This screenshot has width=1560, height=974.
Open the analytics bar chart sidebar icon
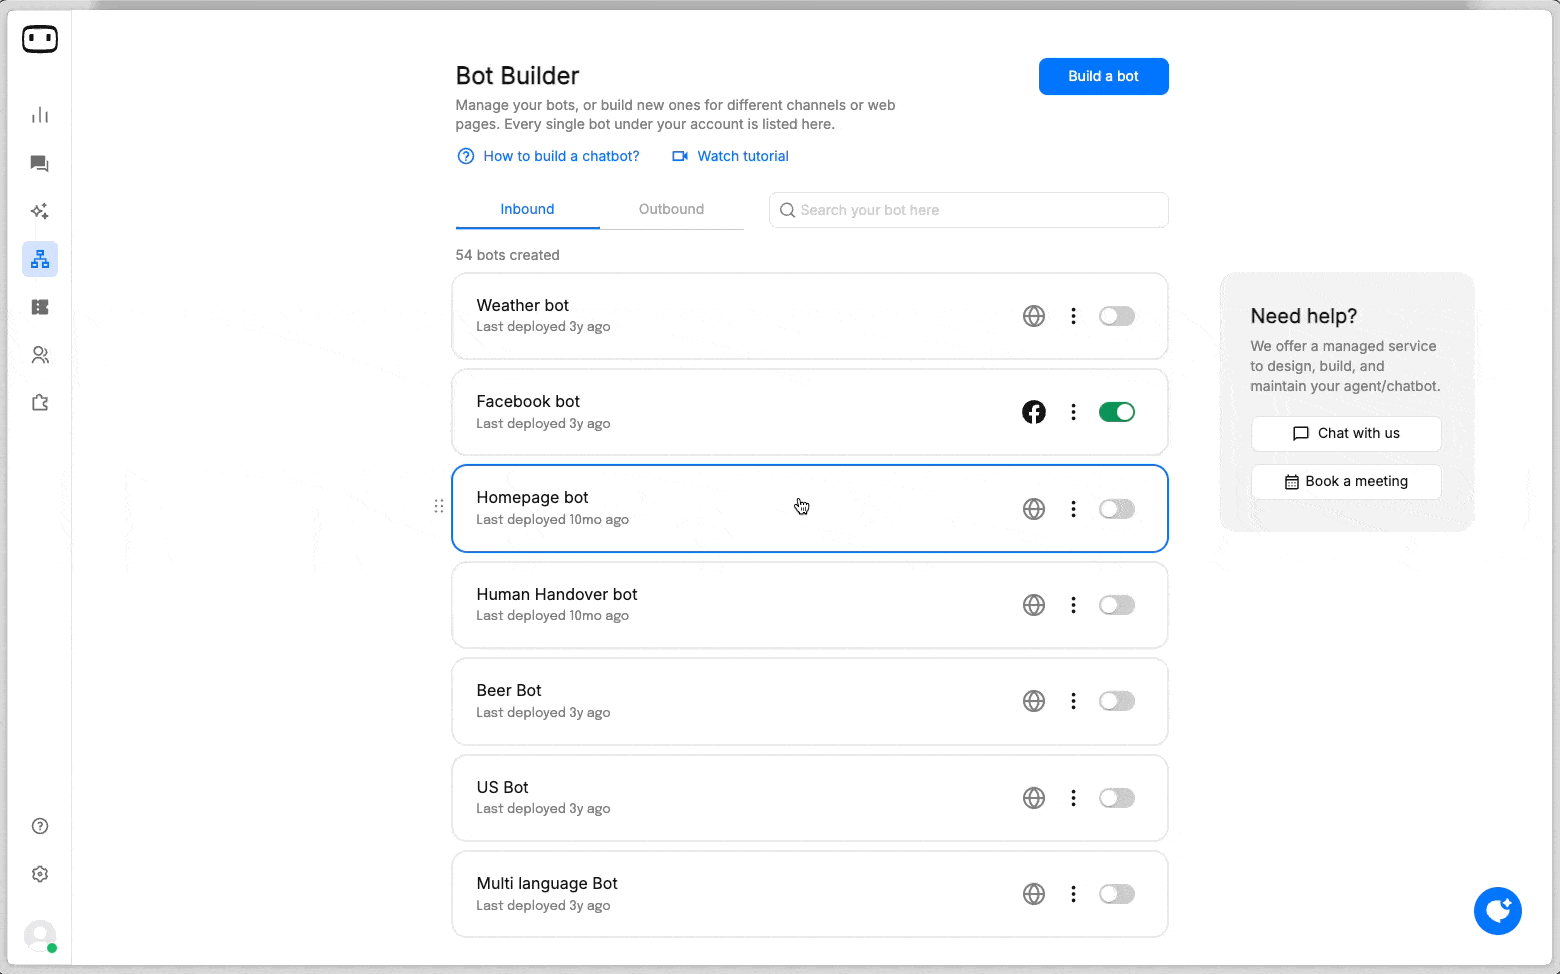click(40, 115)
